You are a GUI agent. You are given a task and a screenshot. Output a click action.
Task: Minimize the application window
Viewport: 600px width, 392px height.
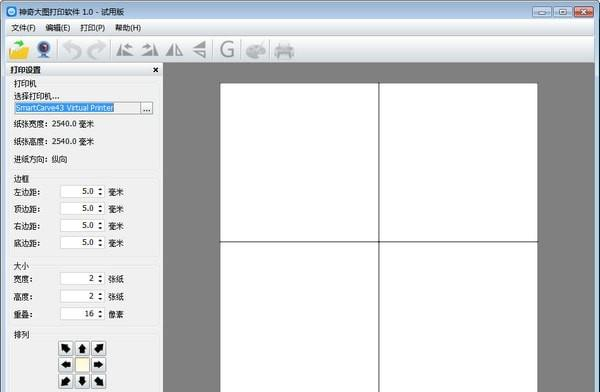[x=542, y=12]
